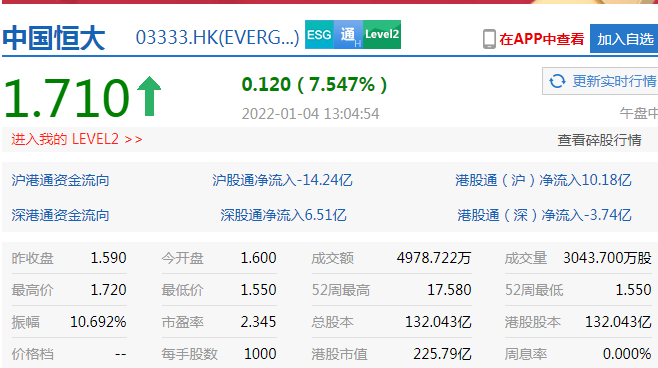Image resolution: width=658 pixels, height=368 pixels.
Task: Click 港股通（沪）净流入10.18亿 link
Action: point(543,180)
